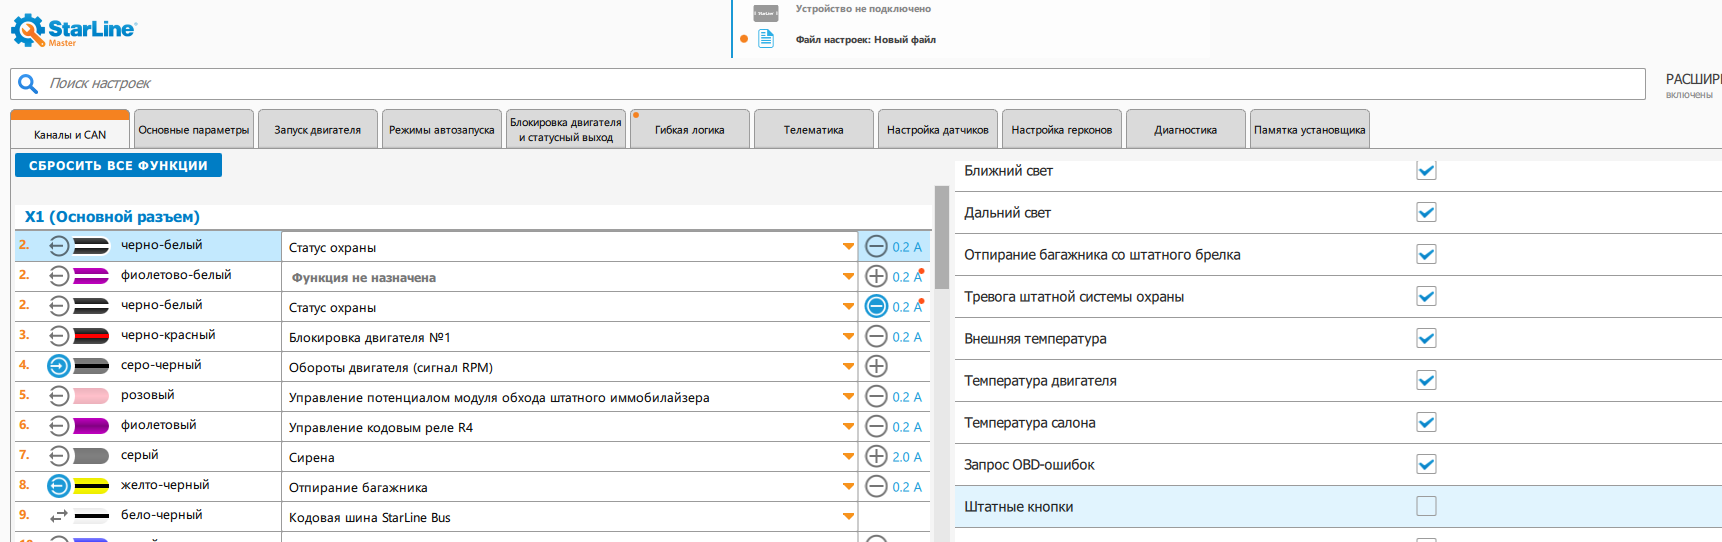Switch to Основные параметры tab
Screen dimensions: 1722x542
point(194,129)
